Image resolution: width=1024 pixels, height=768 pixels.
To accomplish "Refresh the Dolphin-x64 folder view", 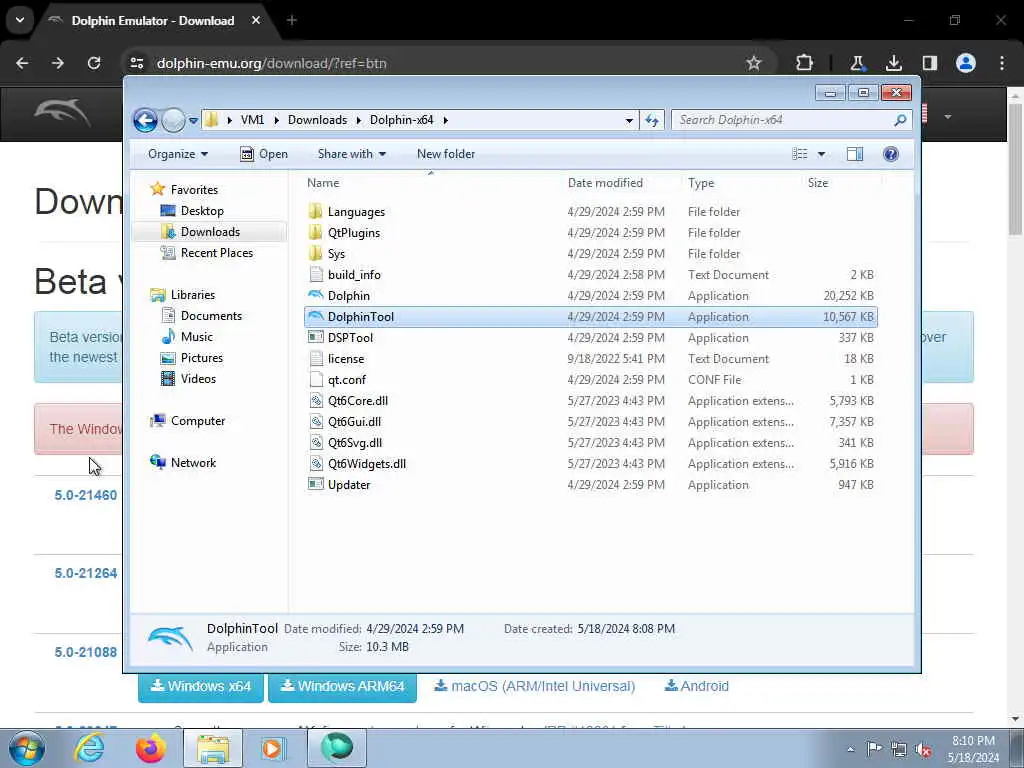I will point(652,120).
